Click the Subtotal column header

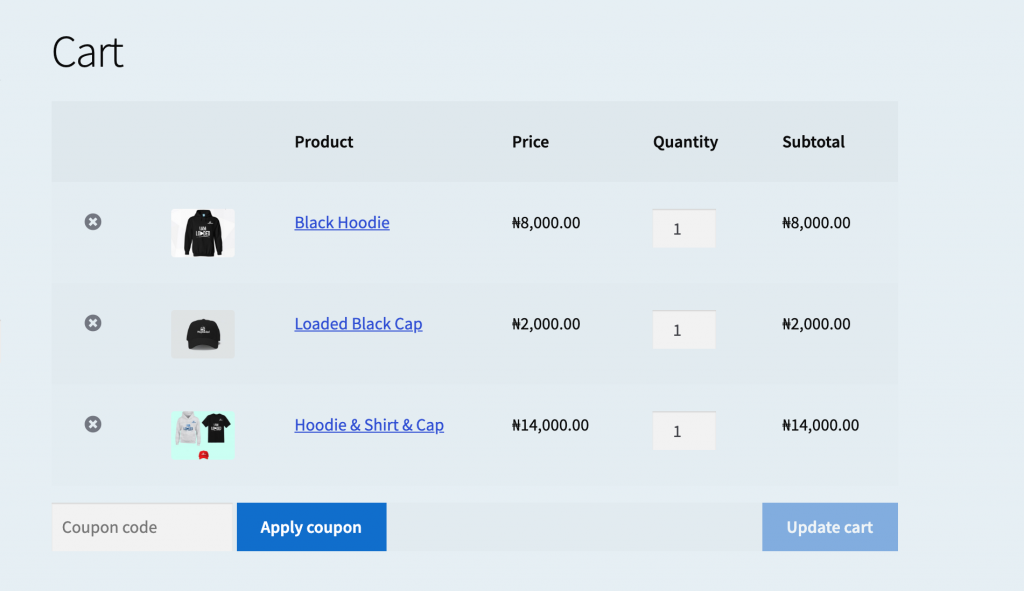click(x=813, y=142)
